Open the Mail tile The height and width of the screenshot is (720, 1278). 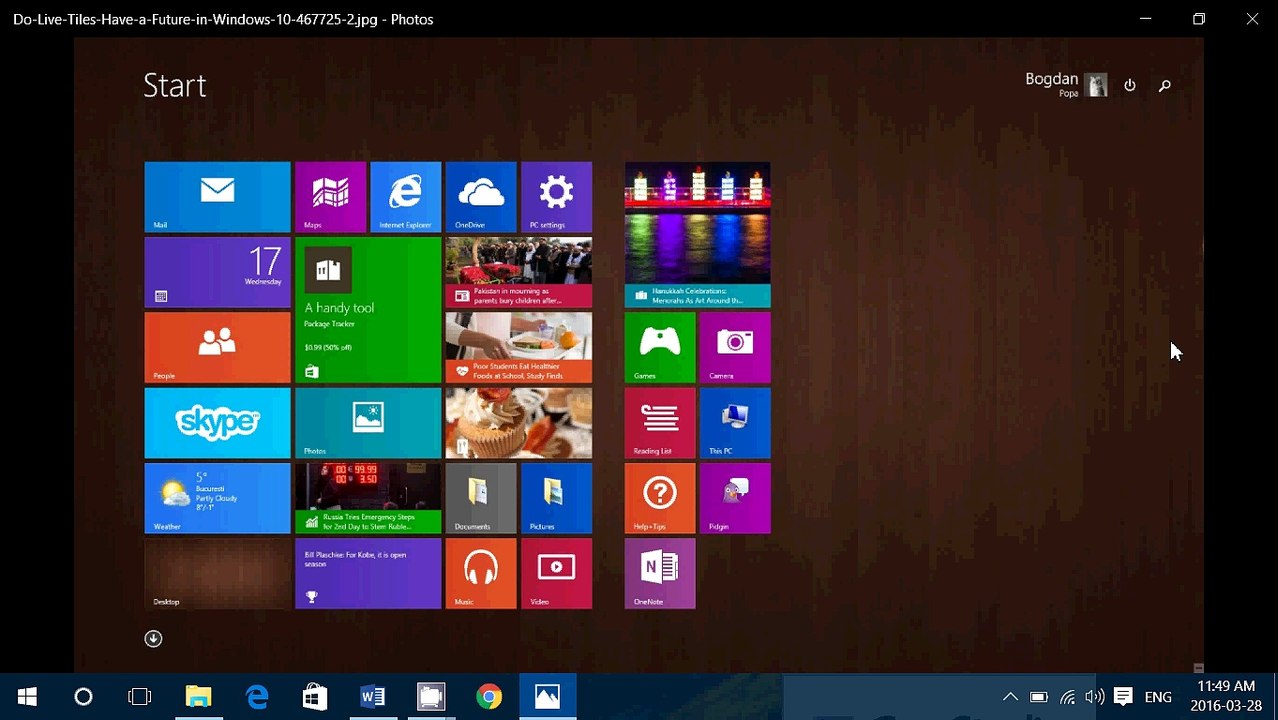click(217, 197)
